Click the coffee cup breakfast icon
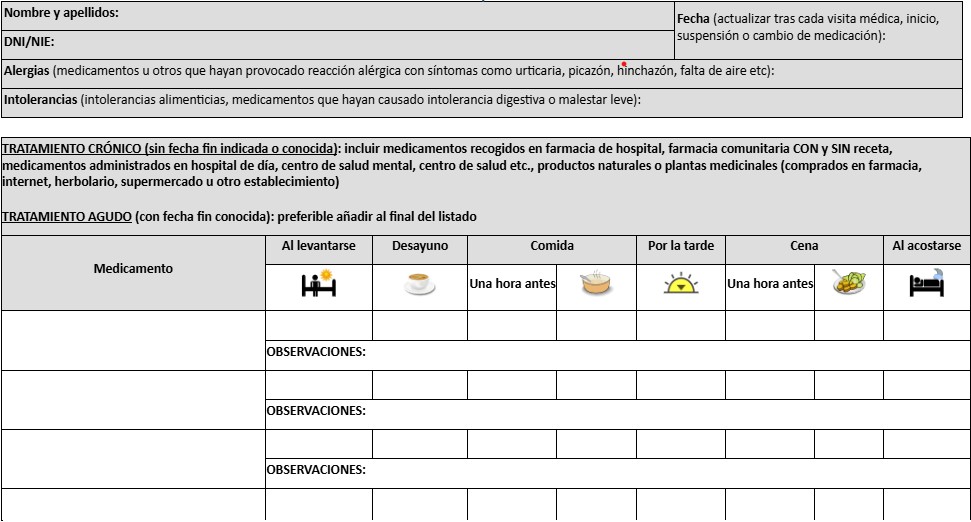The height and width of the screenshot is (522, 971). pyautogui.click(x=420, y=284)
